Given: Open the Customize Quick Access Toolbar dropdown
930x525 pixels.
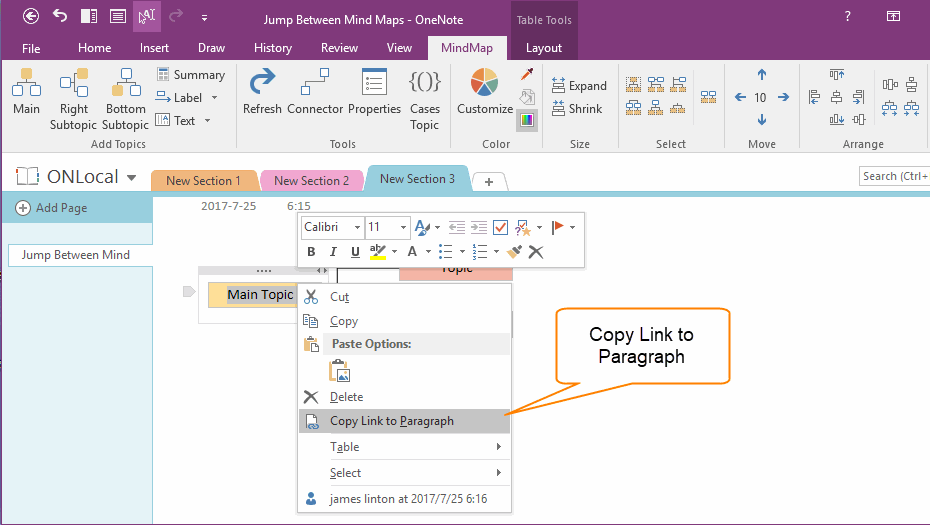Looking at the screenshot, I should coord(204,18).
